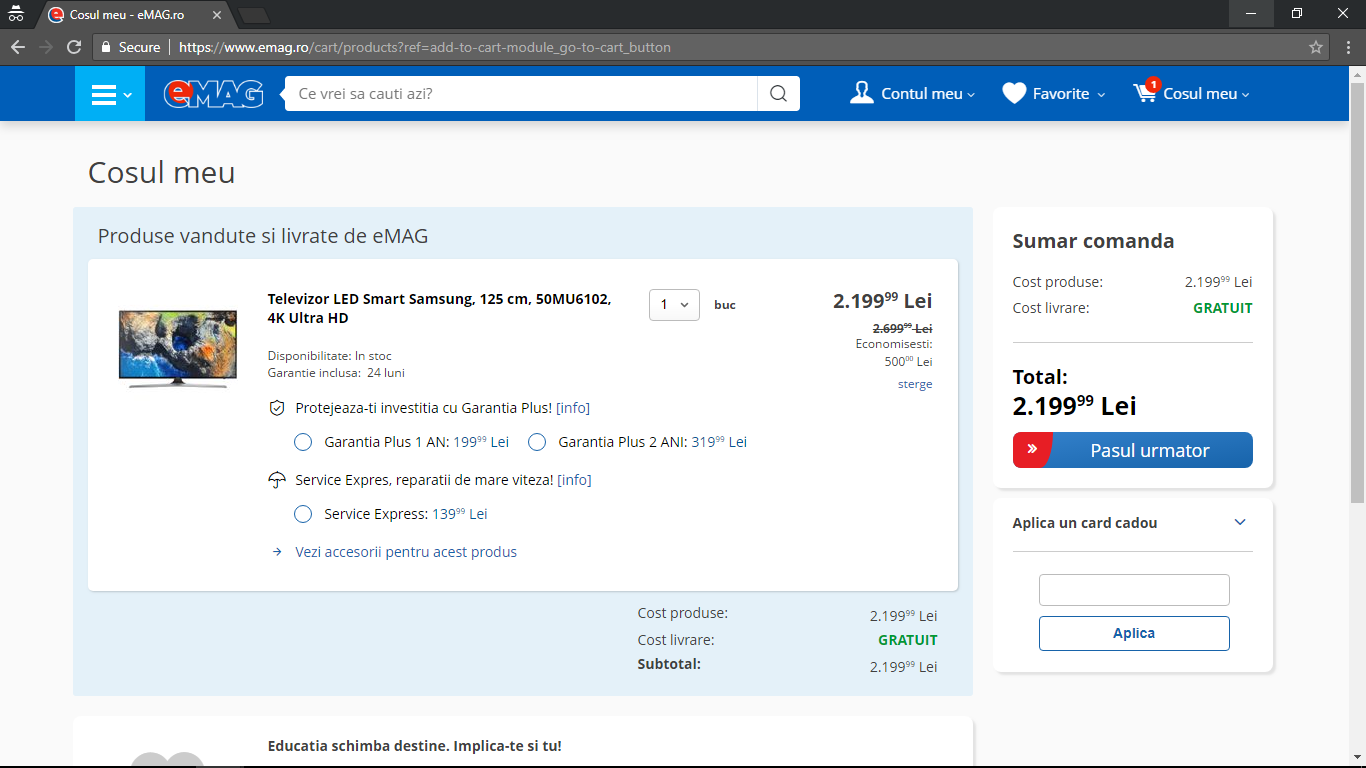This screenshot has height=768, width=1366.
Task: Go back with the browser back arrow
Action: click(18, 47)
